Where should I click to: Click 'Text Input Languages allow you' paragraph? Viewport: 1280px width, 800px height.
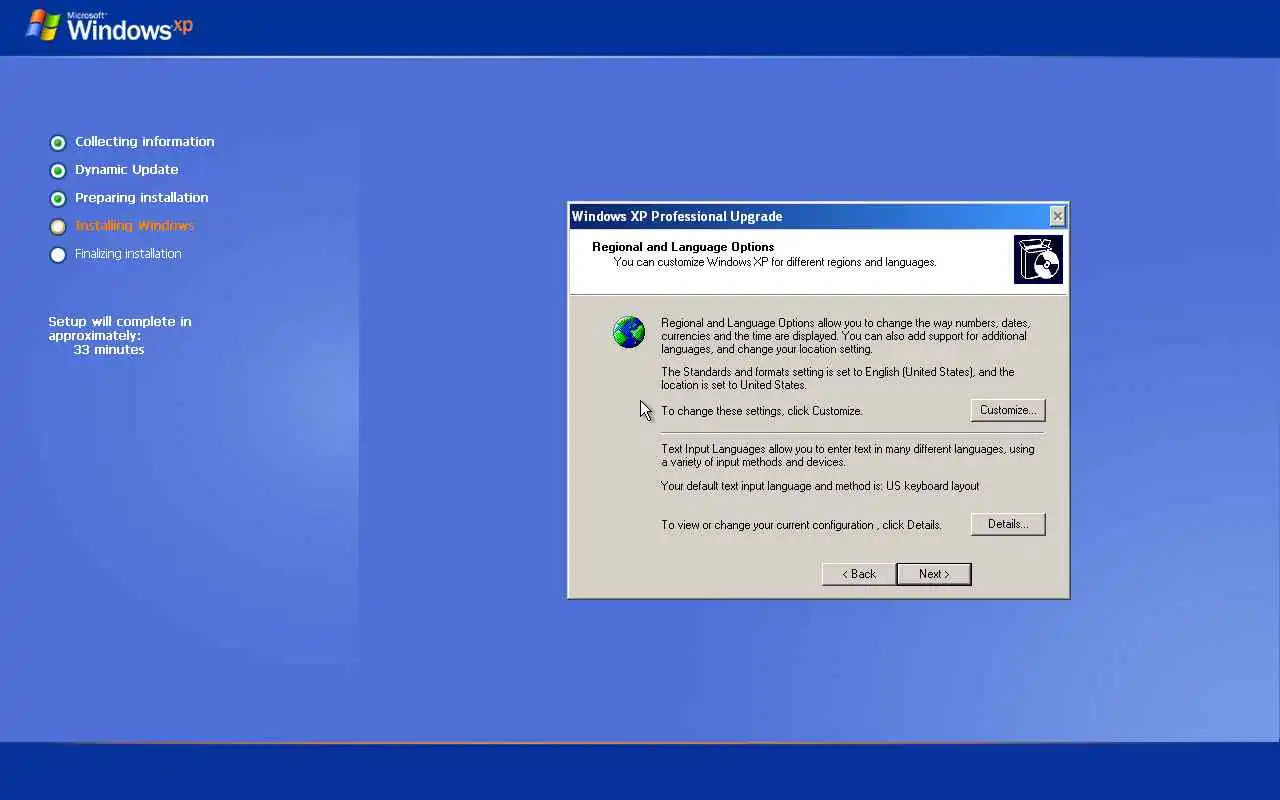(848, 456)
